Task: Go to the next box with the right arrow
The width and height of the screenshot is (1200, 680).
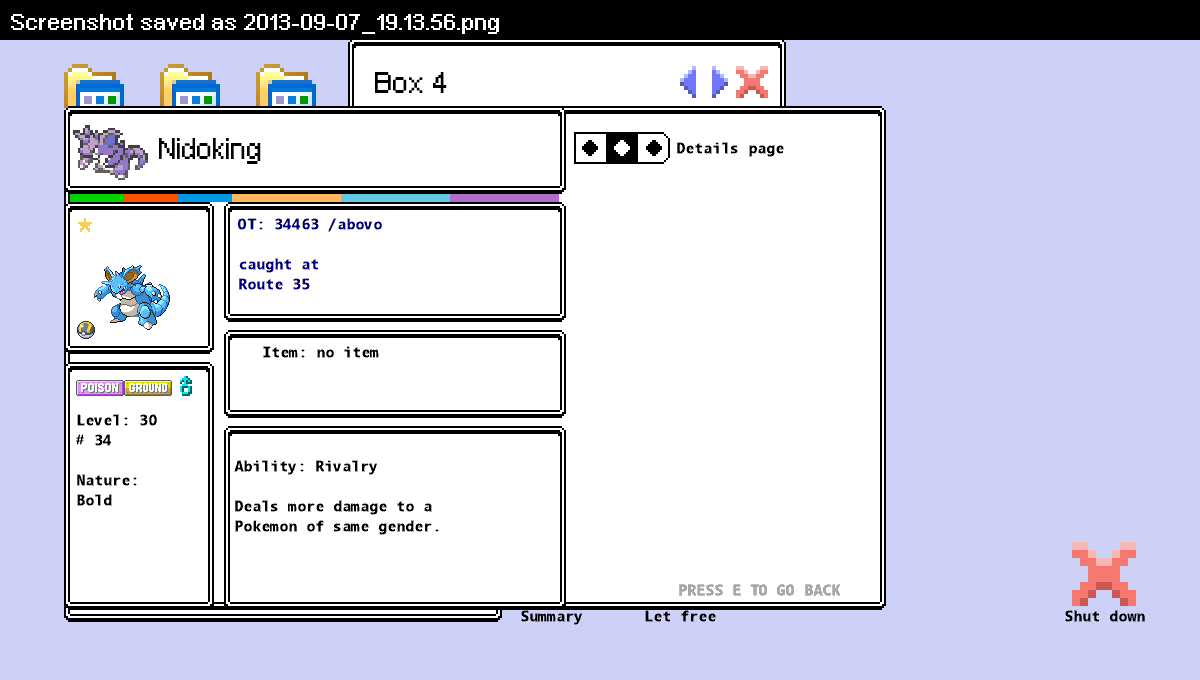Action: (720, 82)
